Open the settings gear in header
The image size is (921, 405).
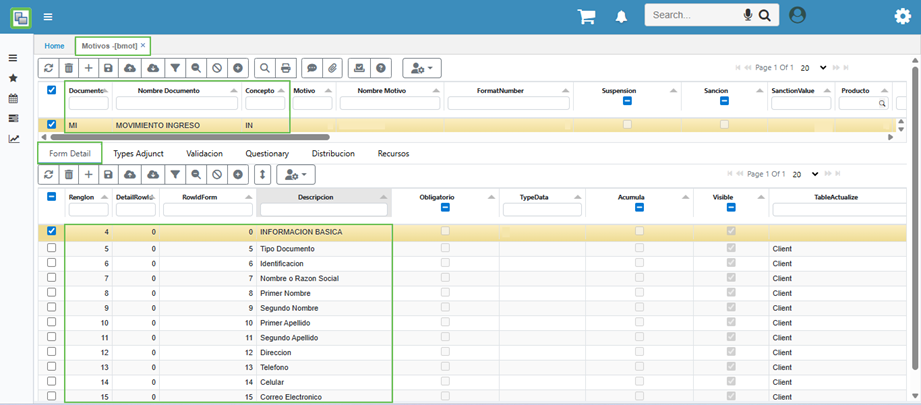[902, 16]
